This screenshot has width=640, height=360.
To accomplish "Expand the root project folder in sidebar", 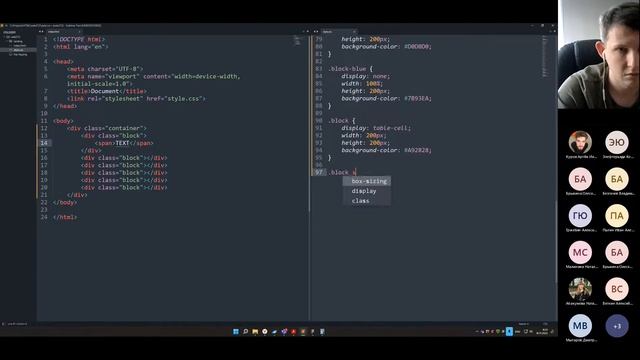I will (13, 37).
